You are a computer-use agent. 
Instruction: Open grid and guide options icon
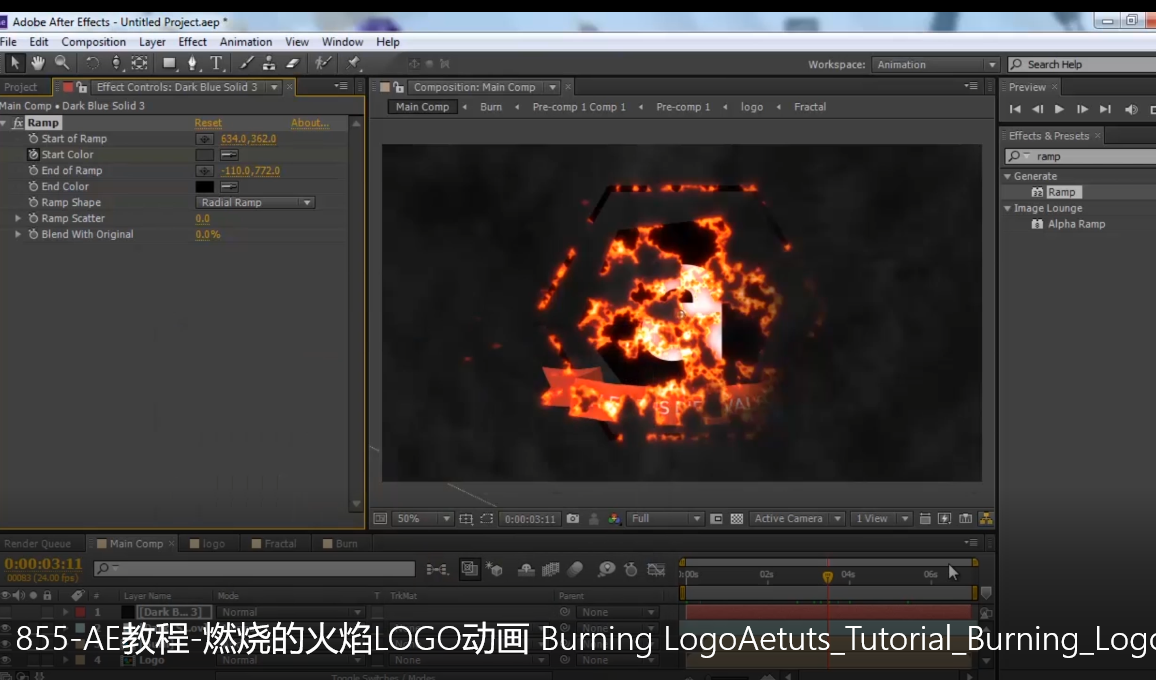click(466, 519)
